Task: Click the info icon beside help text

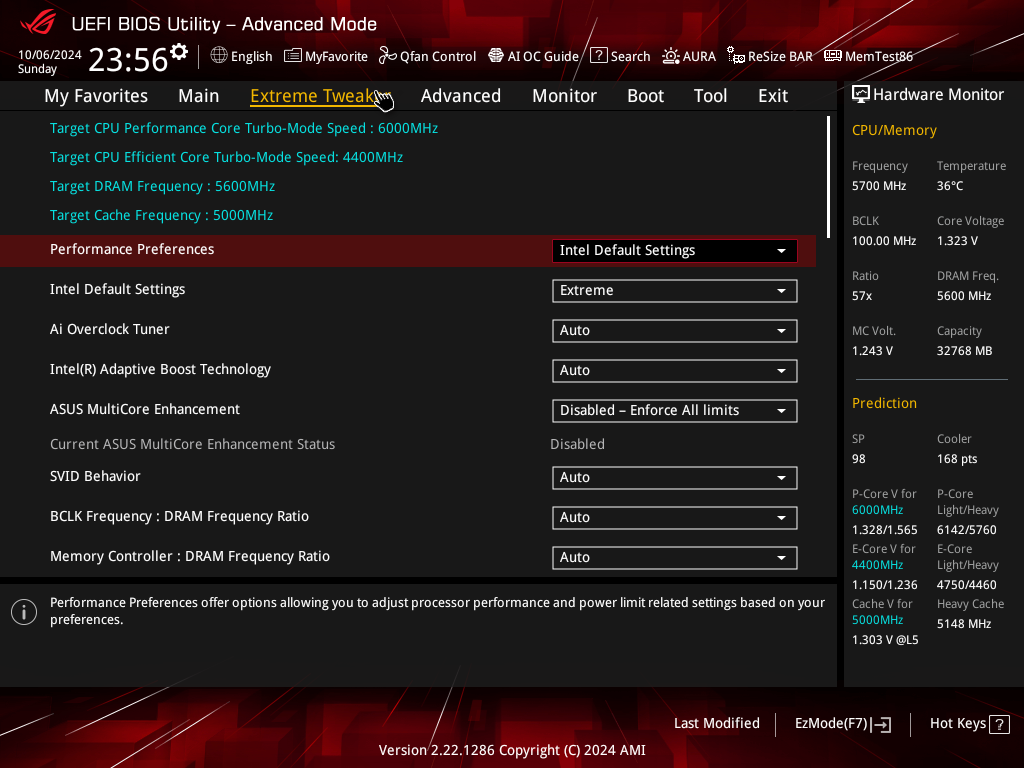Action: click(x=24, y=612)
